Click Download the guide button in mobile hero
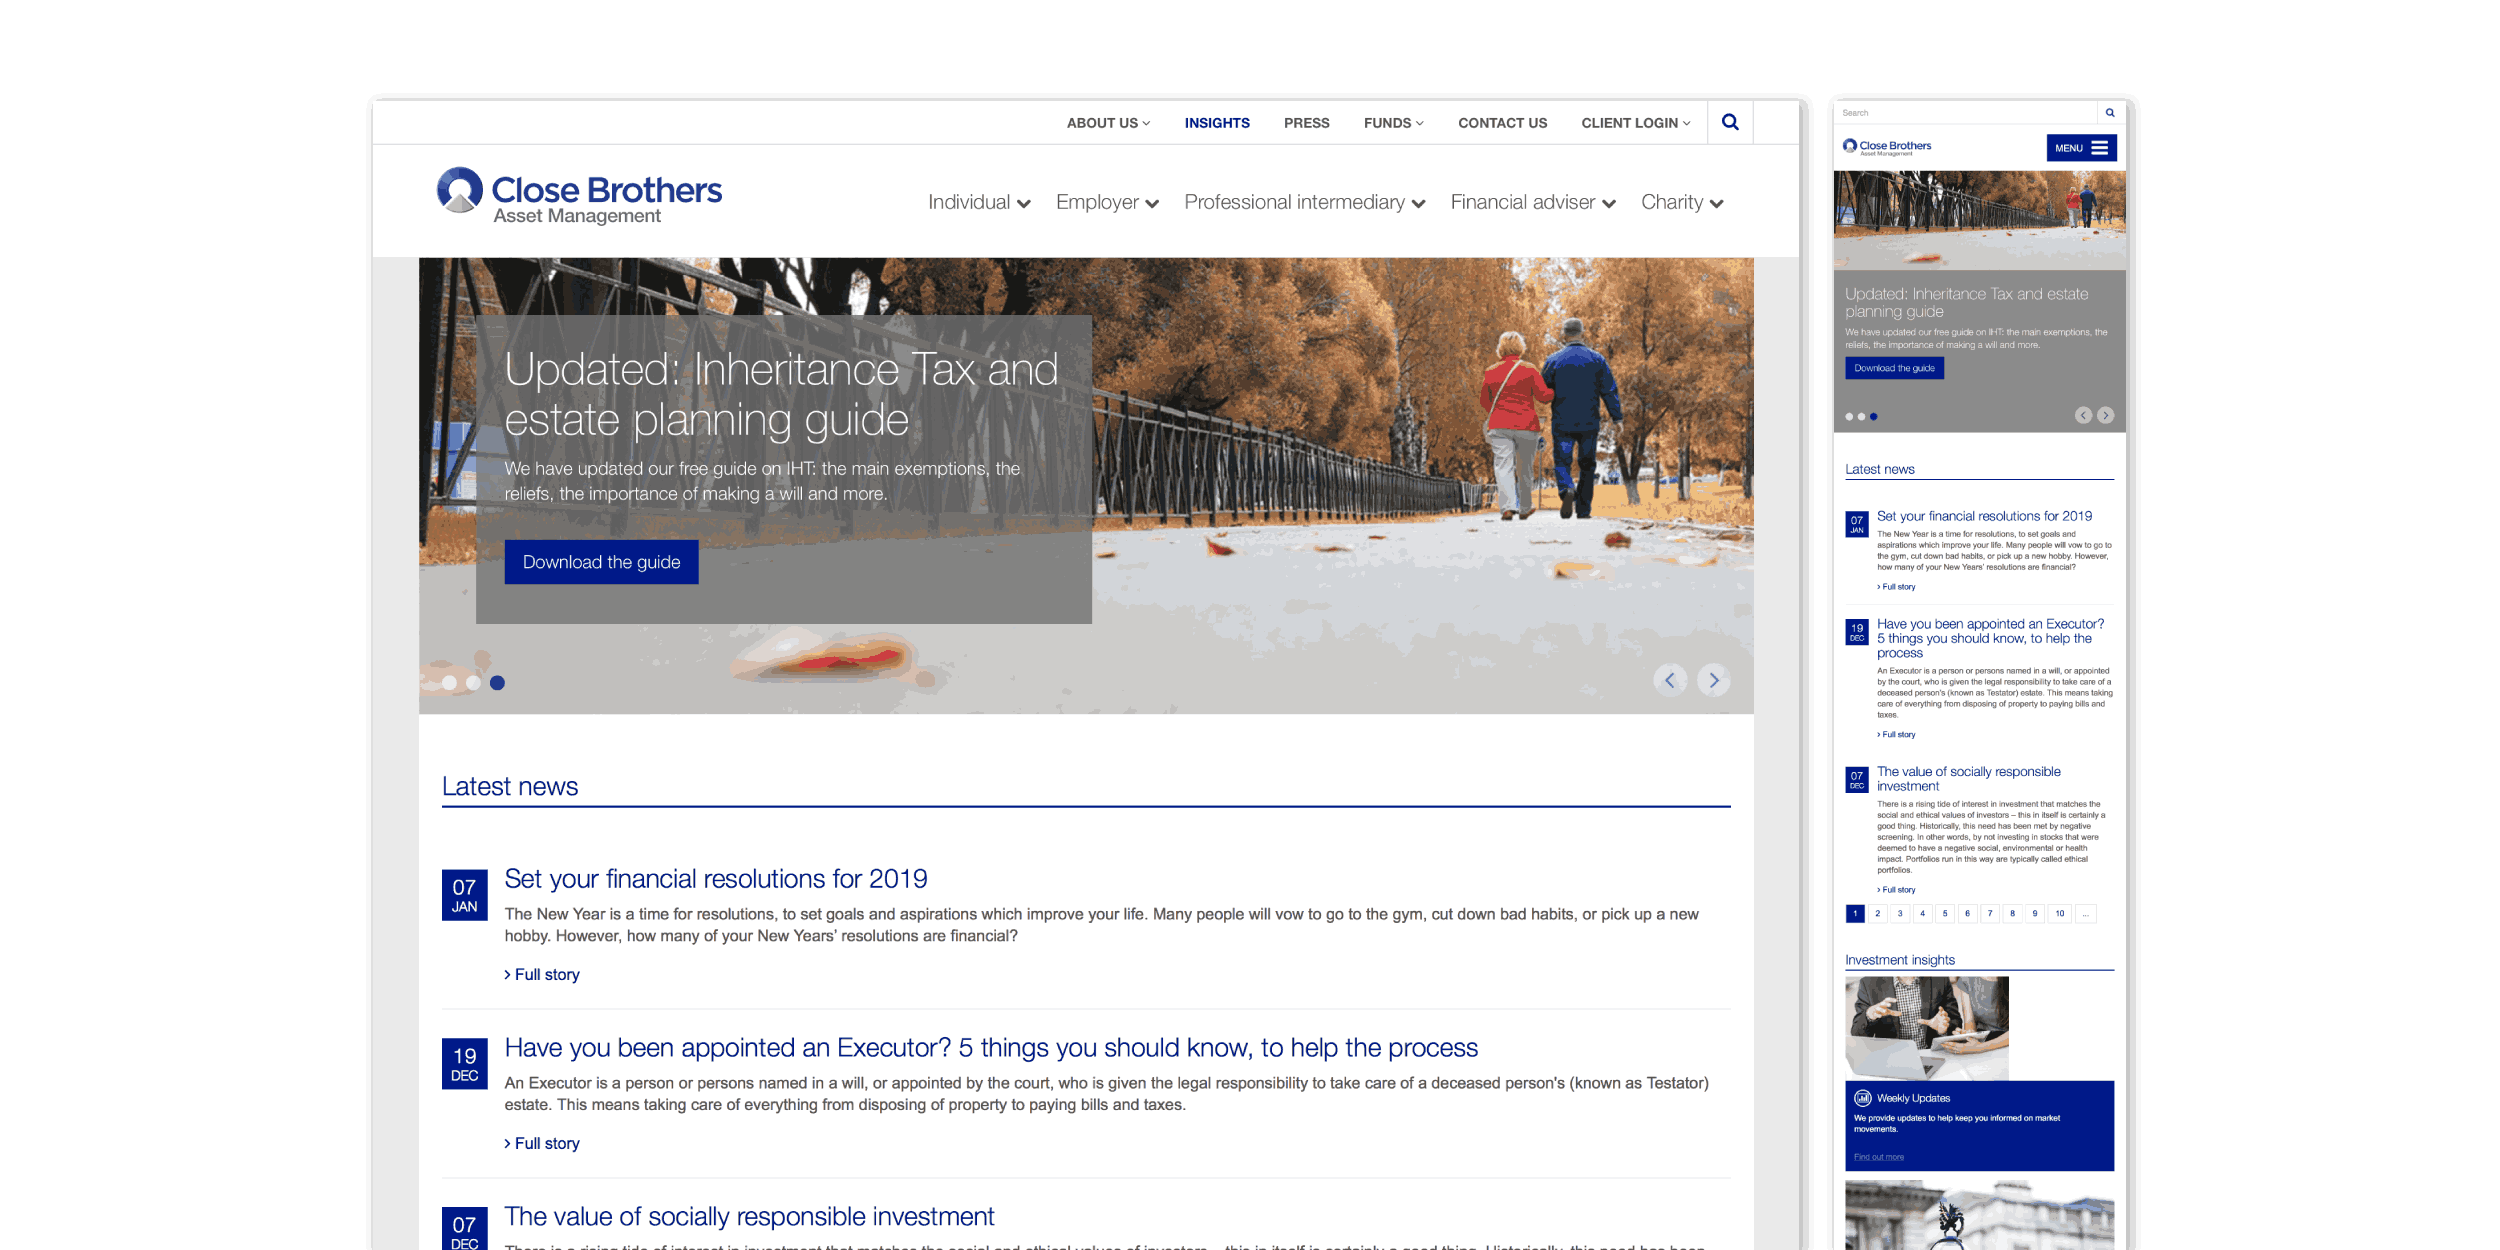 [x=1894, y=368]
